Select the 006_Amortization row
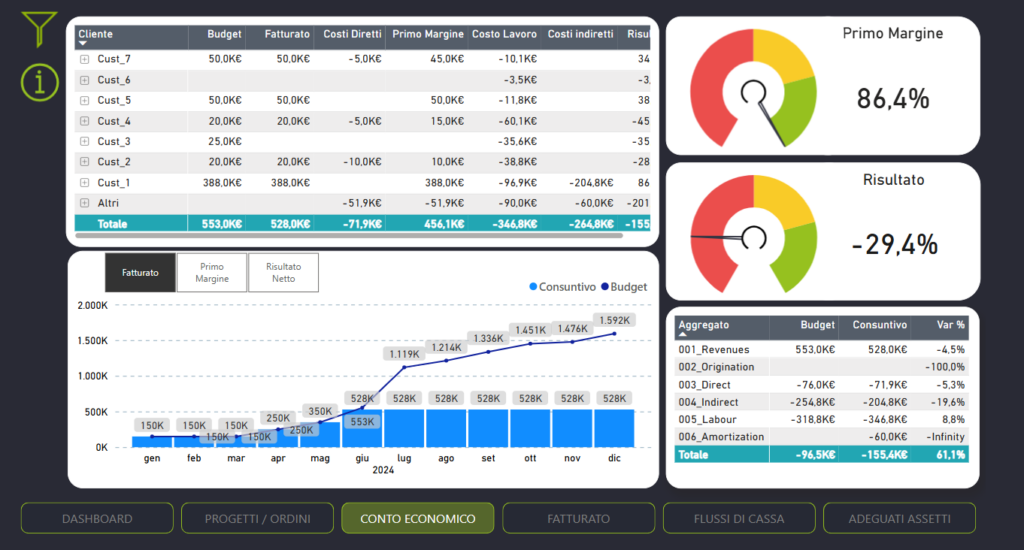Image resolution: width=1024 pixels, height=550 pixels. pyautogui.click(x=822, y=436)
